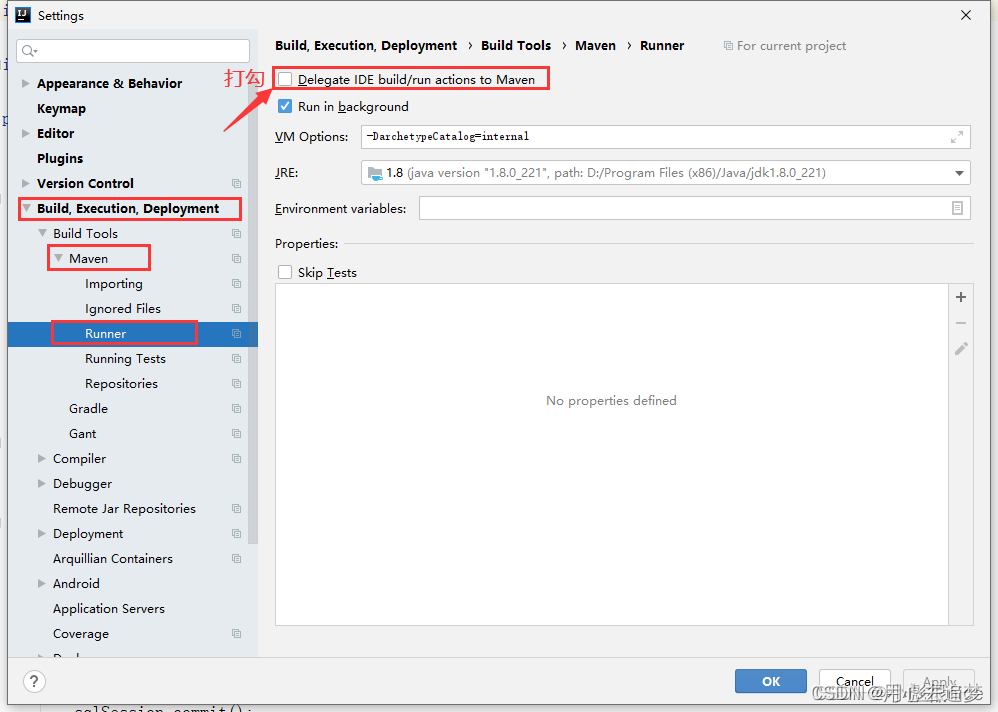Collapse the Build Tools node
This screenshot has height=712, width=998.
click(x=43, y=233)
